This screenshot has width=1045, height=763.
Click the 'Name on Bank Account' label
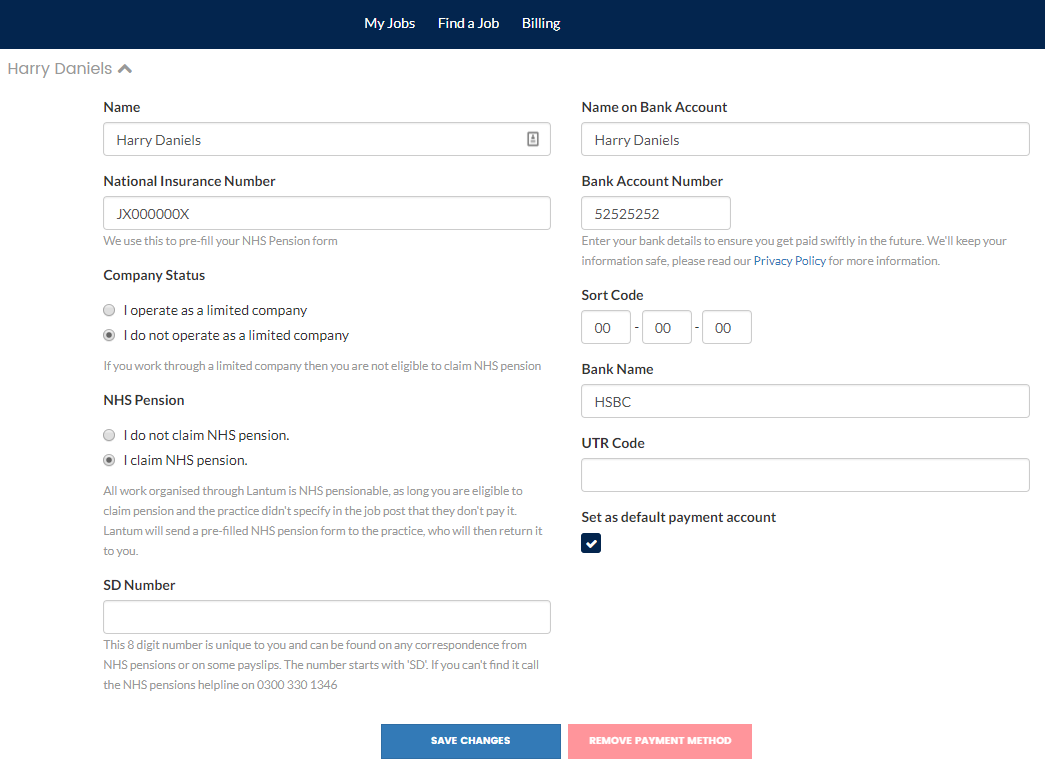pos(654,107)
